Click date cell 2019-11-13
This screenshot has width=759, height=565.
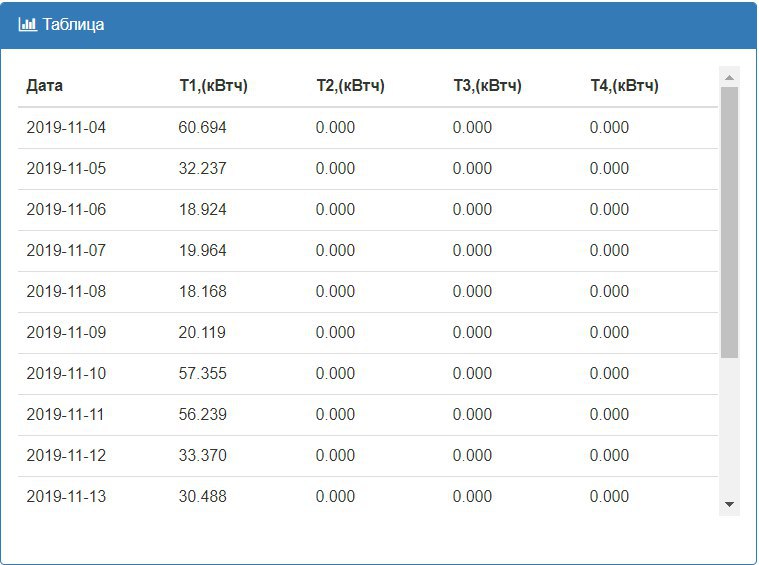66,496
